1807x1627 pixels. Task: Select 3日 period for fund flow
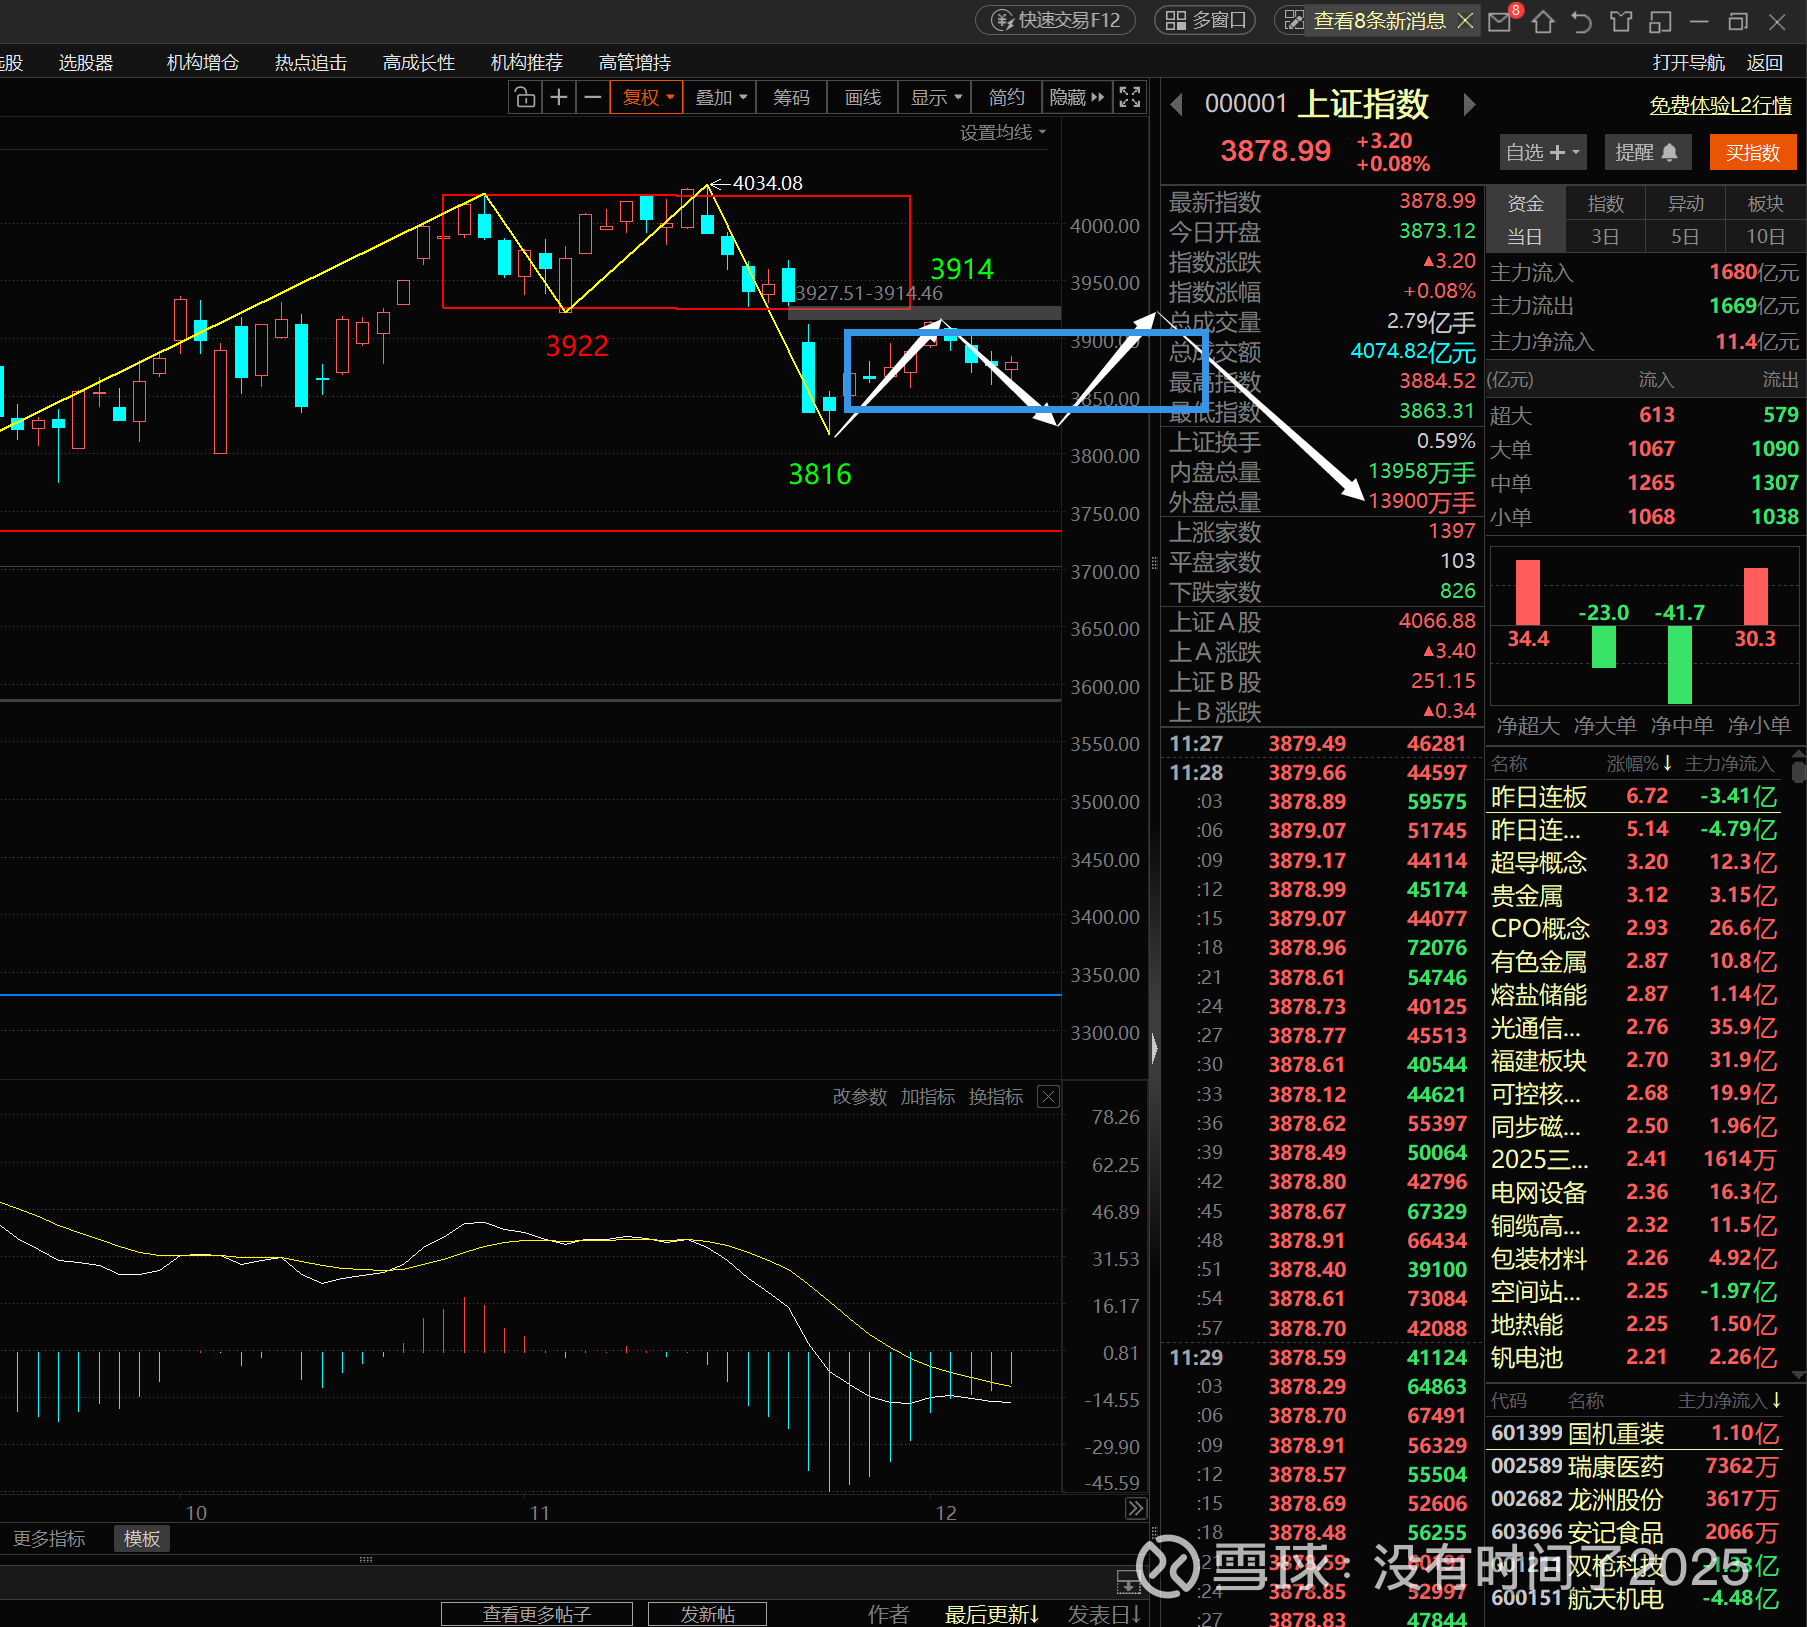[x=1605, y=237]
